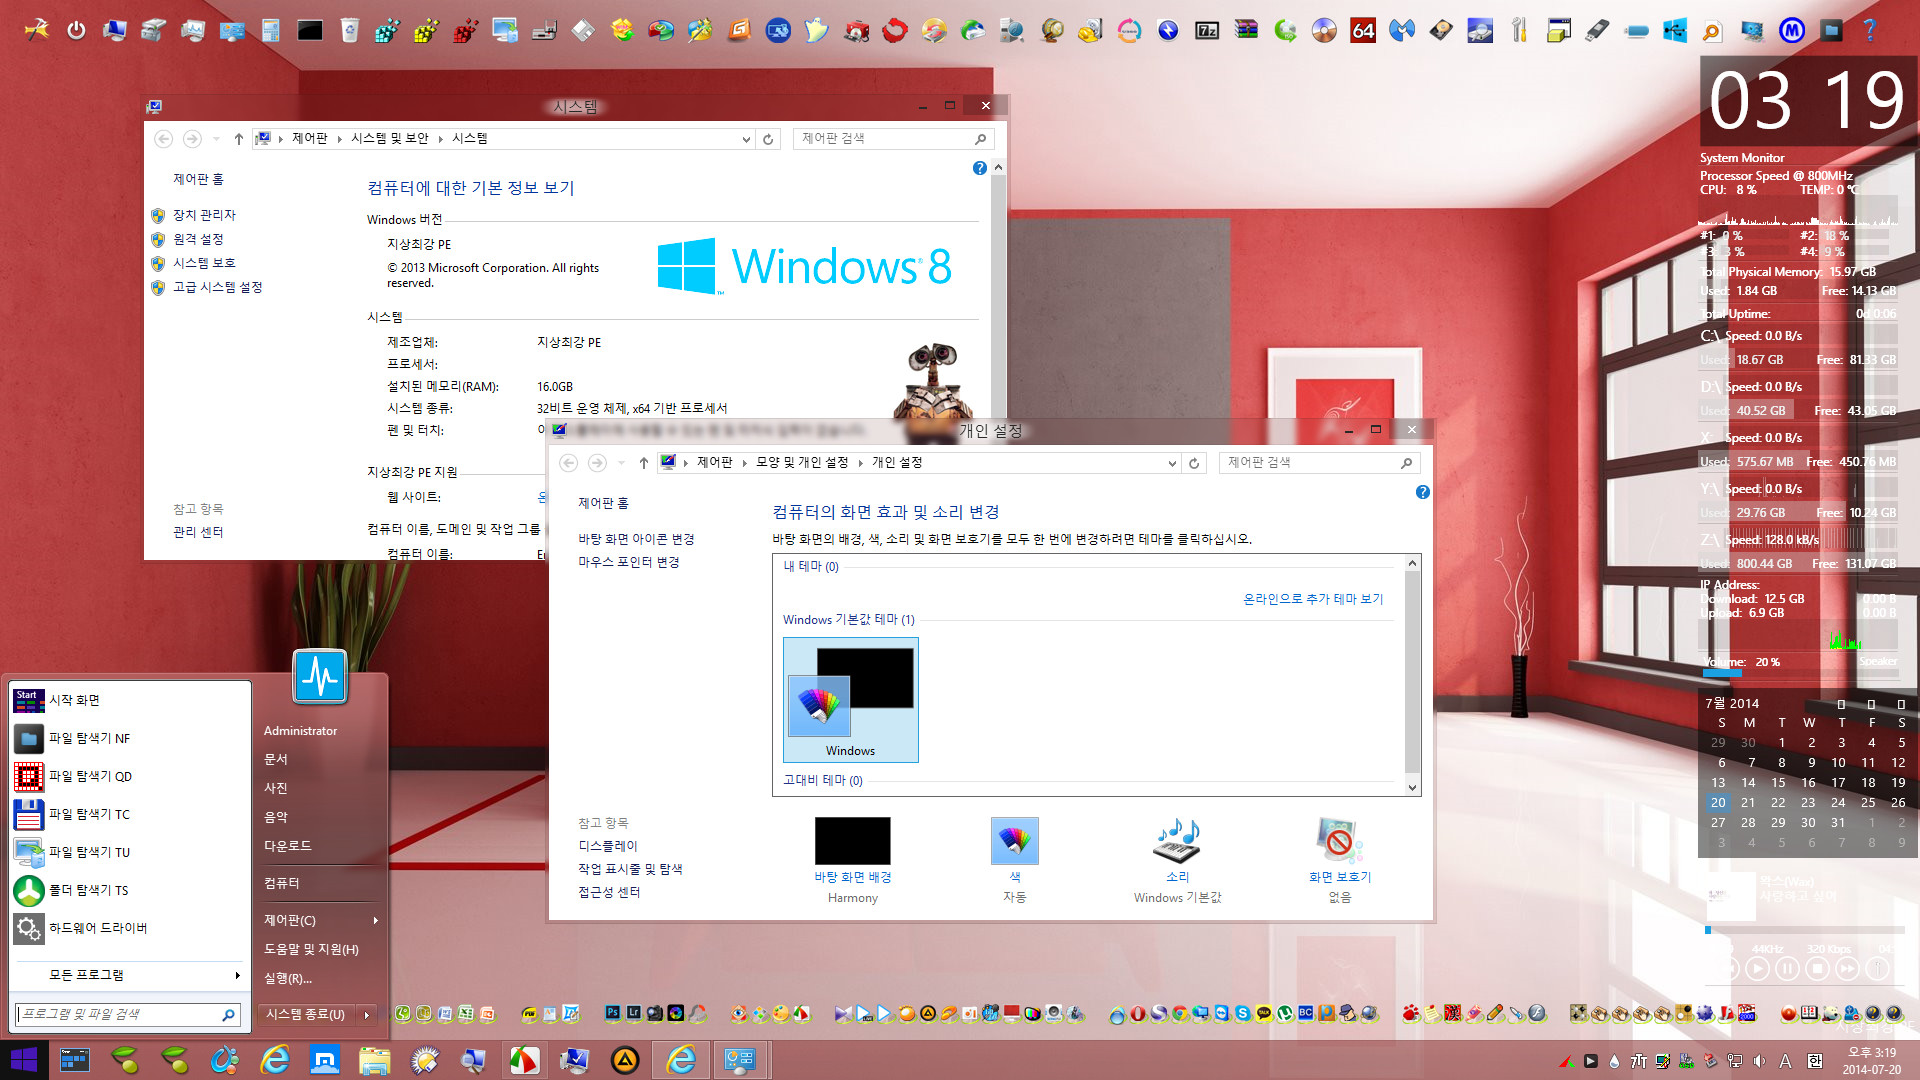Image resolution: width=1920 pixels, height=1080 pixels.
Task: Open Recycle Bin icon in top dock
Action: (x=349, y=30)
